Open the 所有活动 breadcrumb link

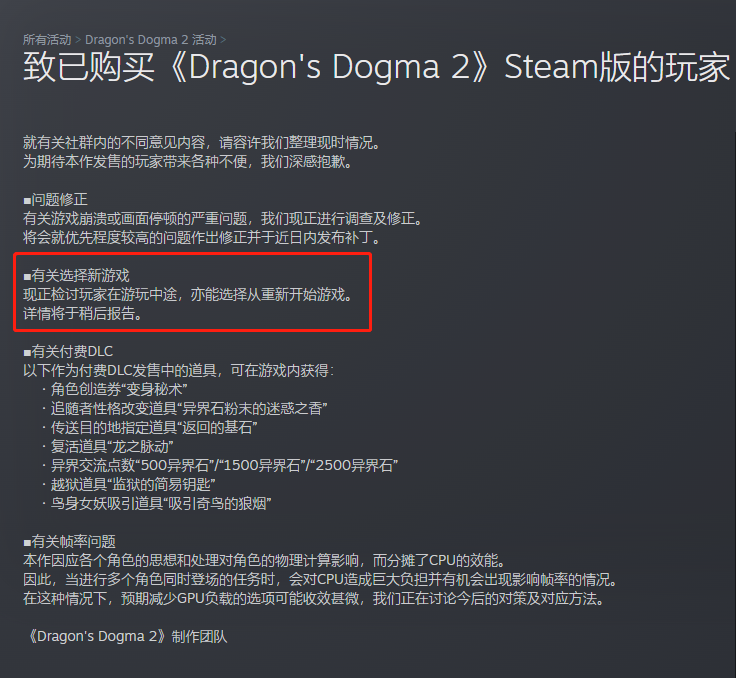47,40
